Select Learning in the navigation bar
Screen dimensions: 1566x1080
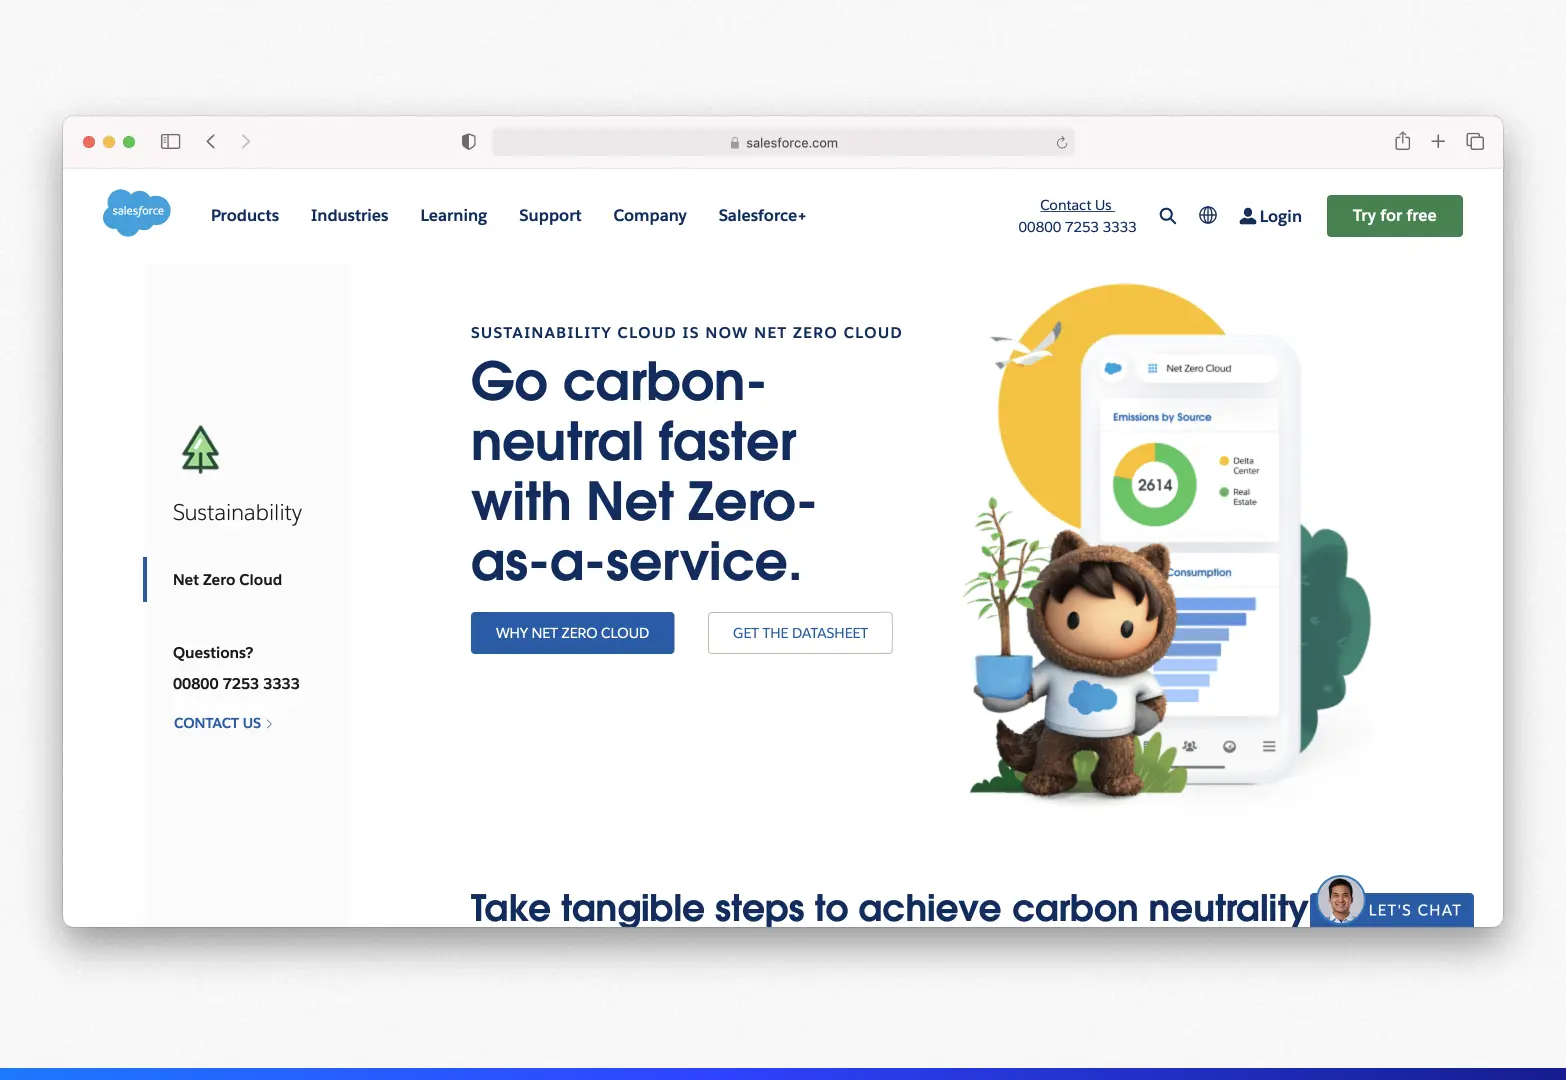(453, 215)
